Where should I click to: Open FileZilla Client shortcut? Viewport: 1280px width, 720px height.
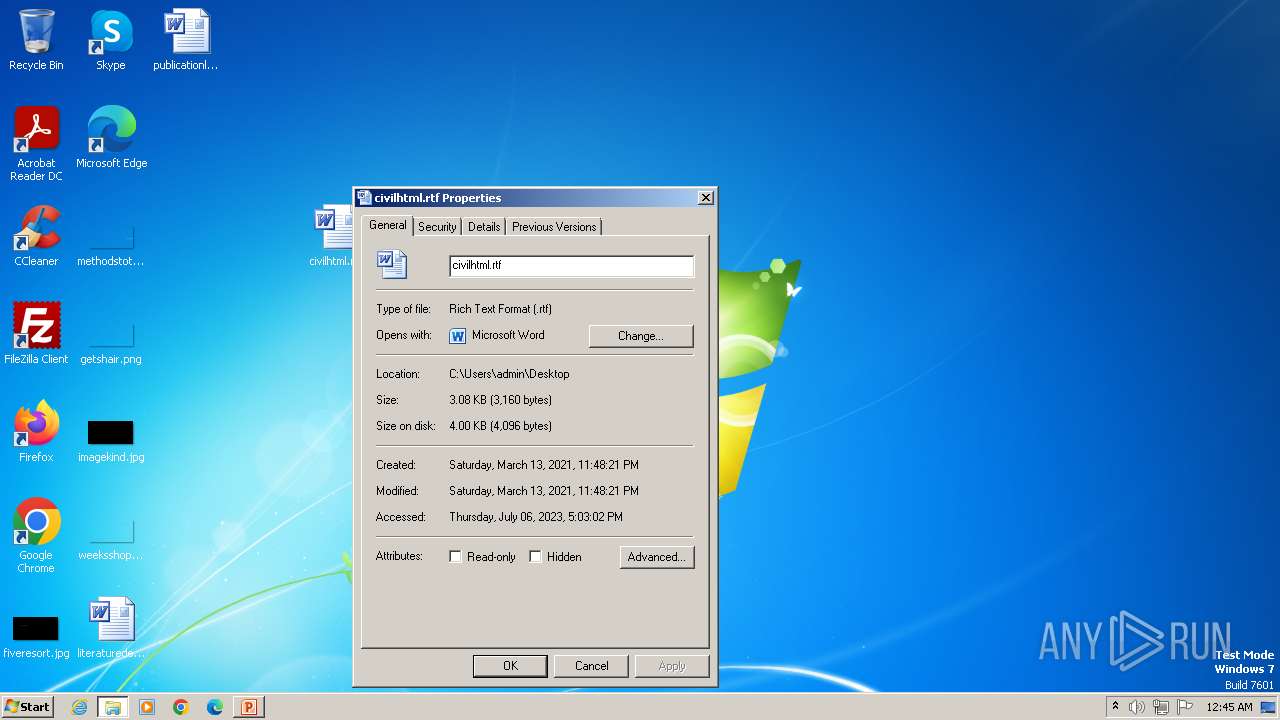point(36,333)
